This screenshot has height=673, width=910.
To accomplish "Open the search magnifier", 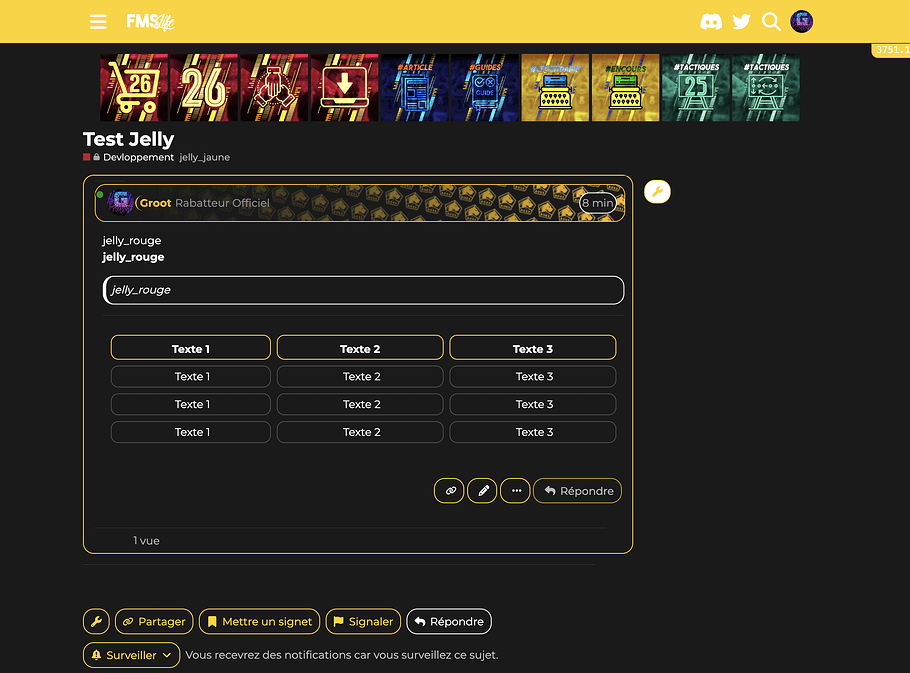I will (x=771, y=22).
